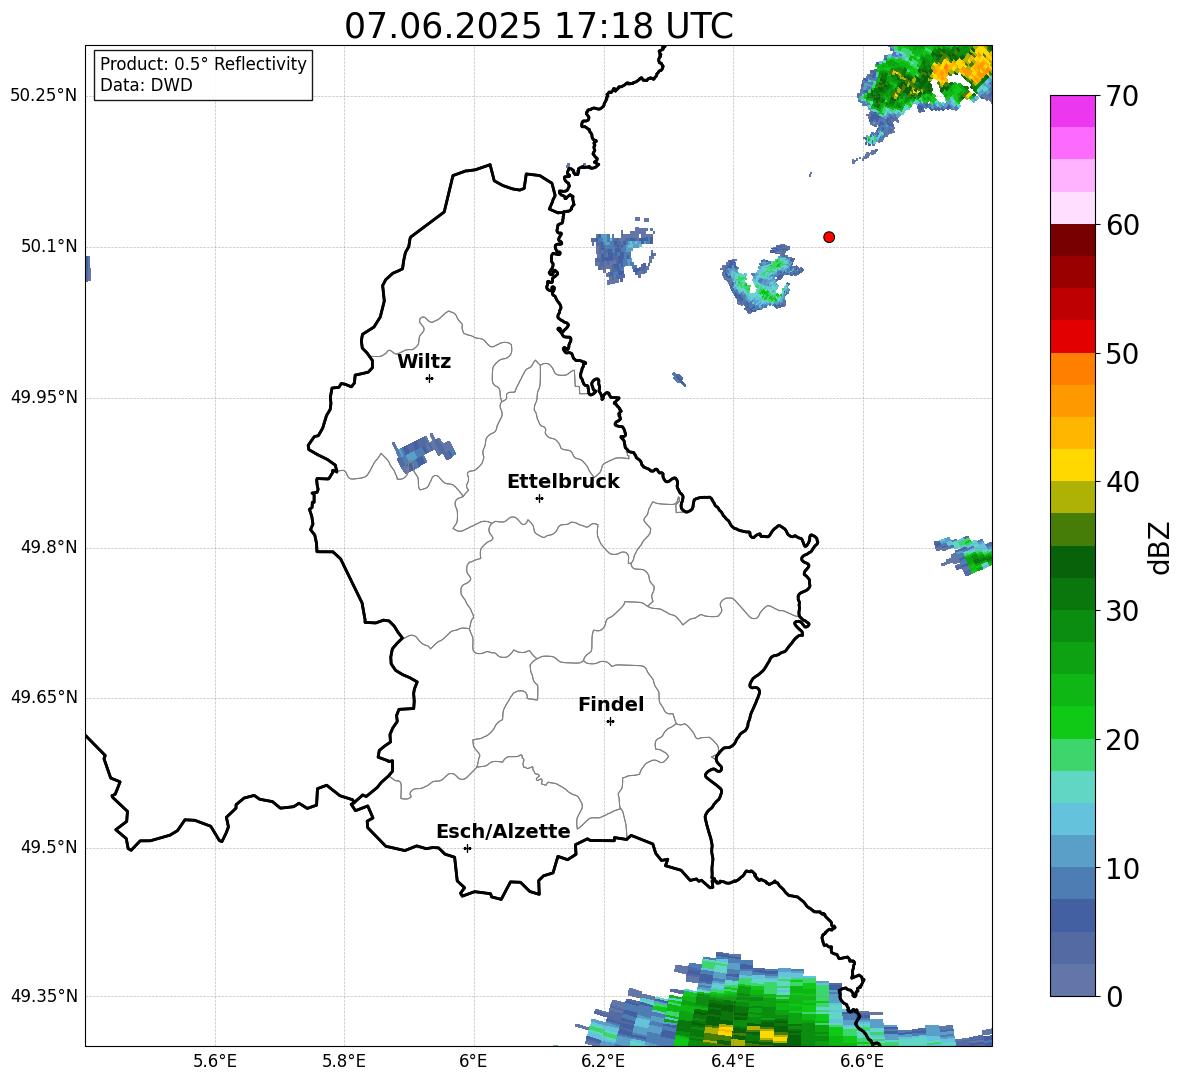Click the 20 label on the colorbar

1122,739
